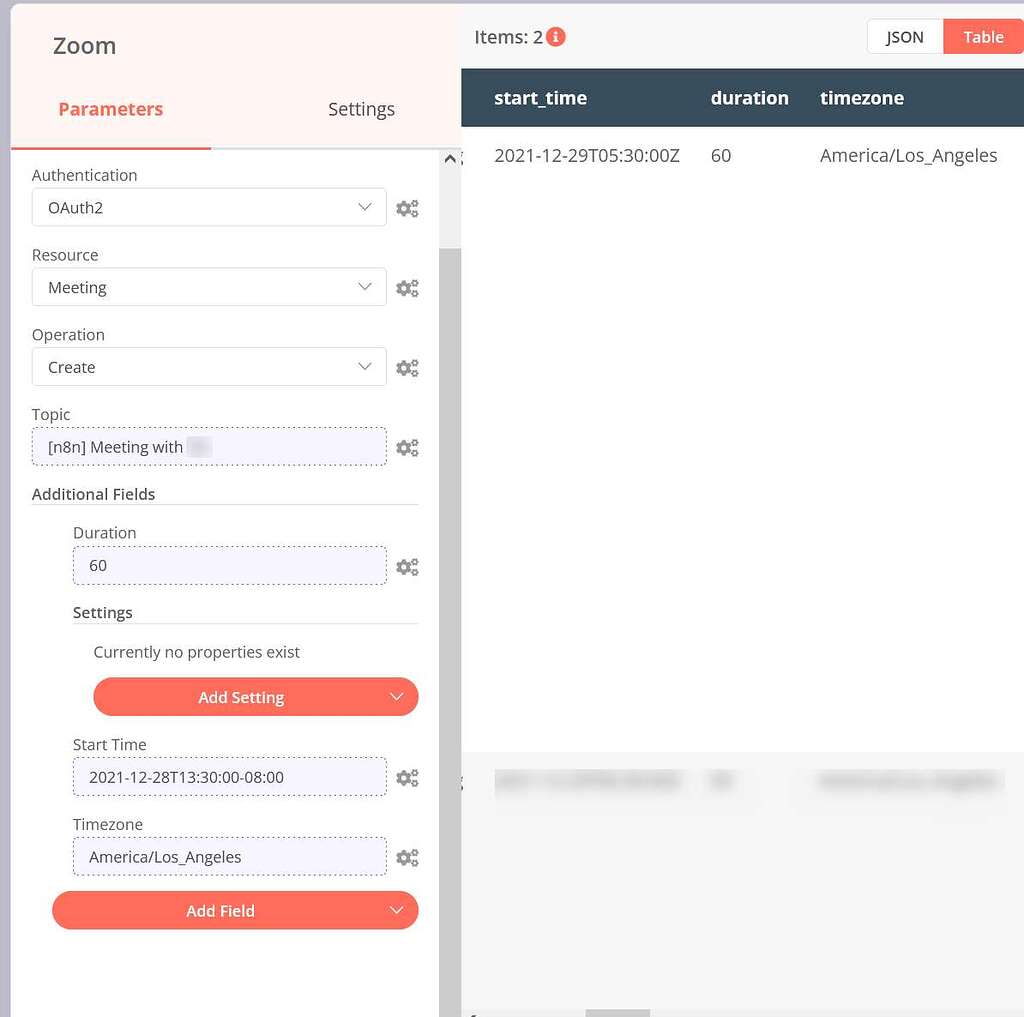Open the gear options for Authentication field
The width and height of the screenshot is (1024, 1017).
pyautogui.click(x=408, y=208)
